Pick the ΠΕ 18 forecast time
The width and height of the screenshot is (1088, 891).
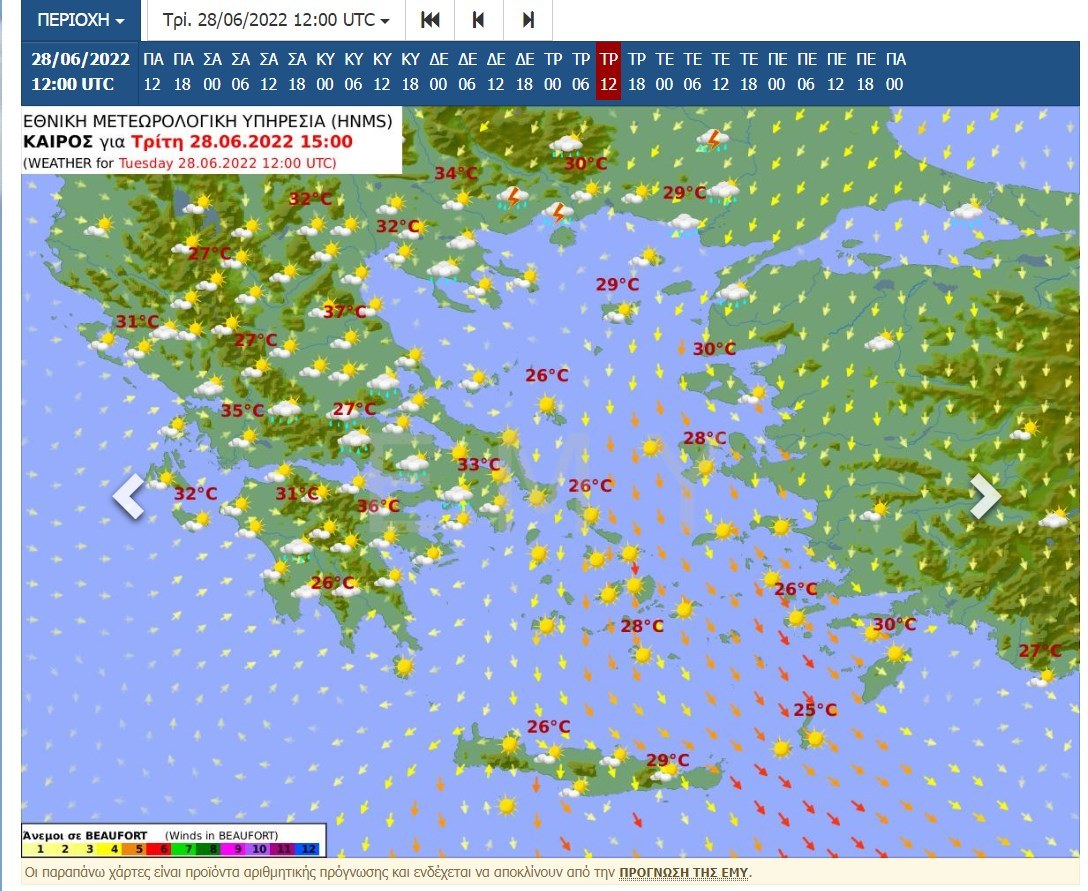coord(866,71)
